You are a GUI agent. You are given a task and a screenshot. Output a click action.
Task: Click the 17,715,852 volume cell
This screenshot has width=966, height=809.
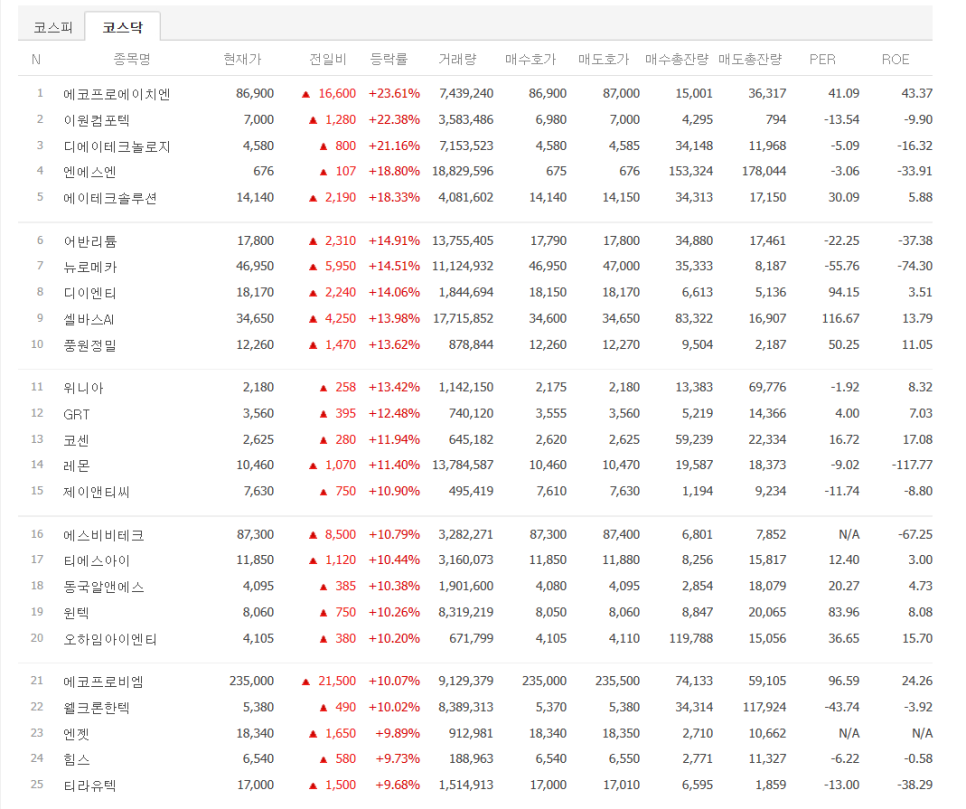point(463,319)
